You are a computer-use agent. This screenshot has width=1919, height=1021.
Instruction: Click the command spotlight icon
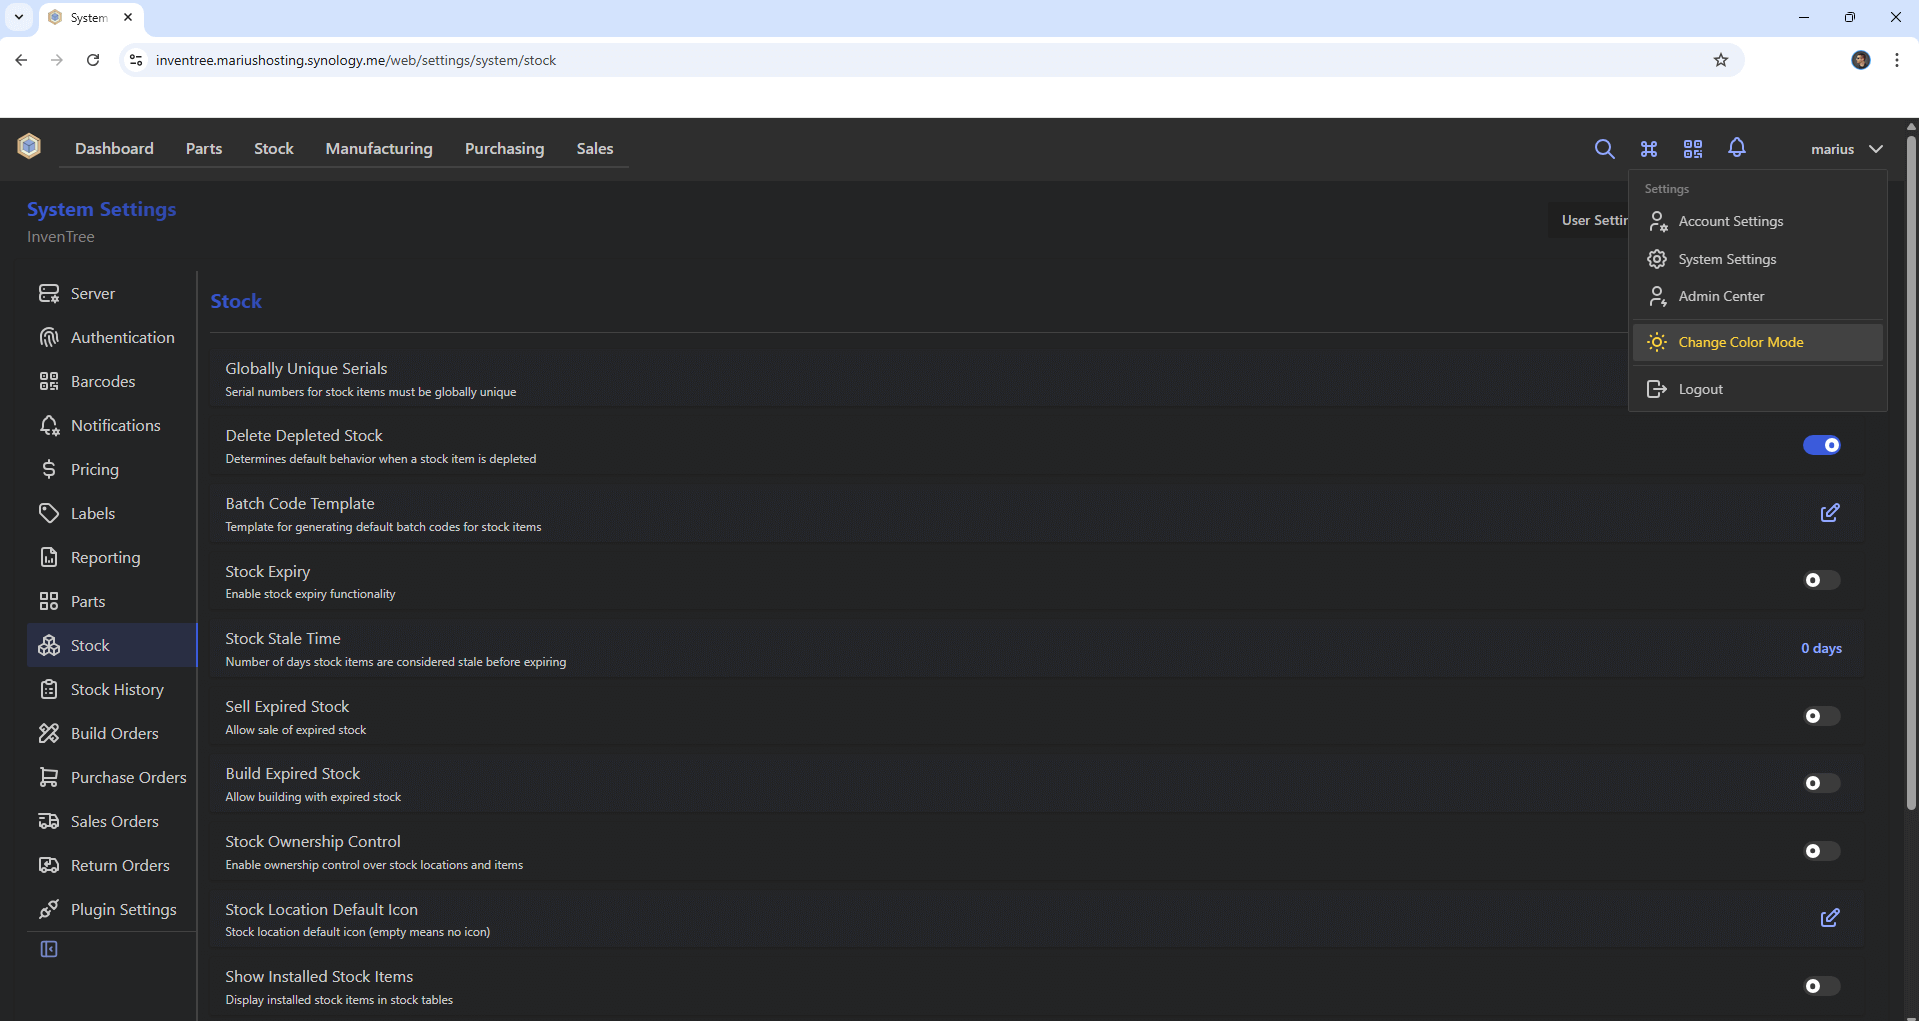(x=1649, y=149)
